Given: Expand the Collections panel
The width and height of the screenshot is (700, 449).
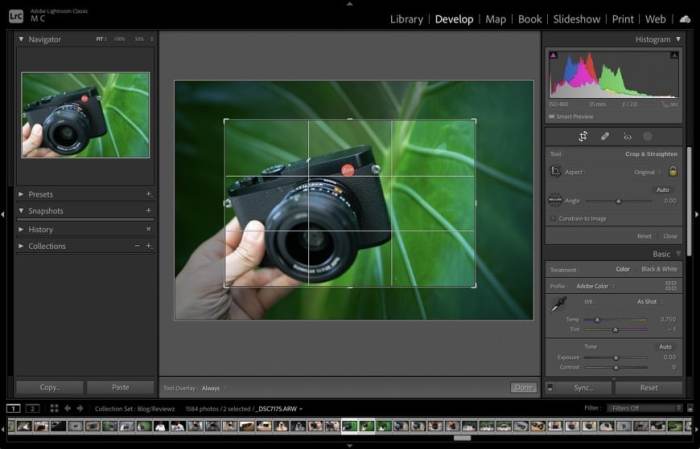Looking at the screenshot, I should [x=21, y=246].
